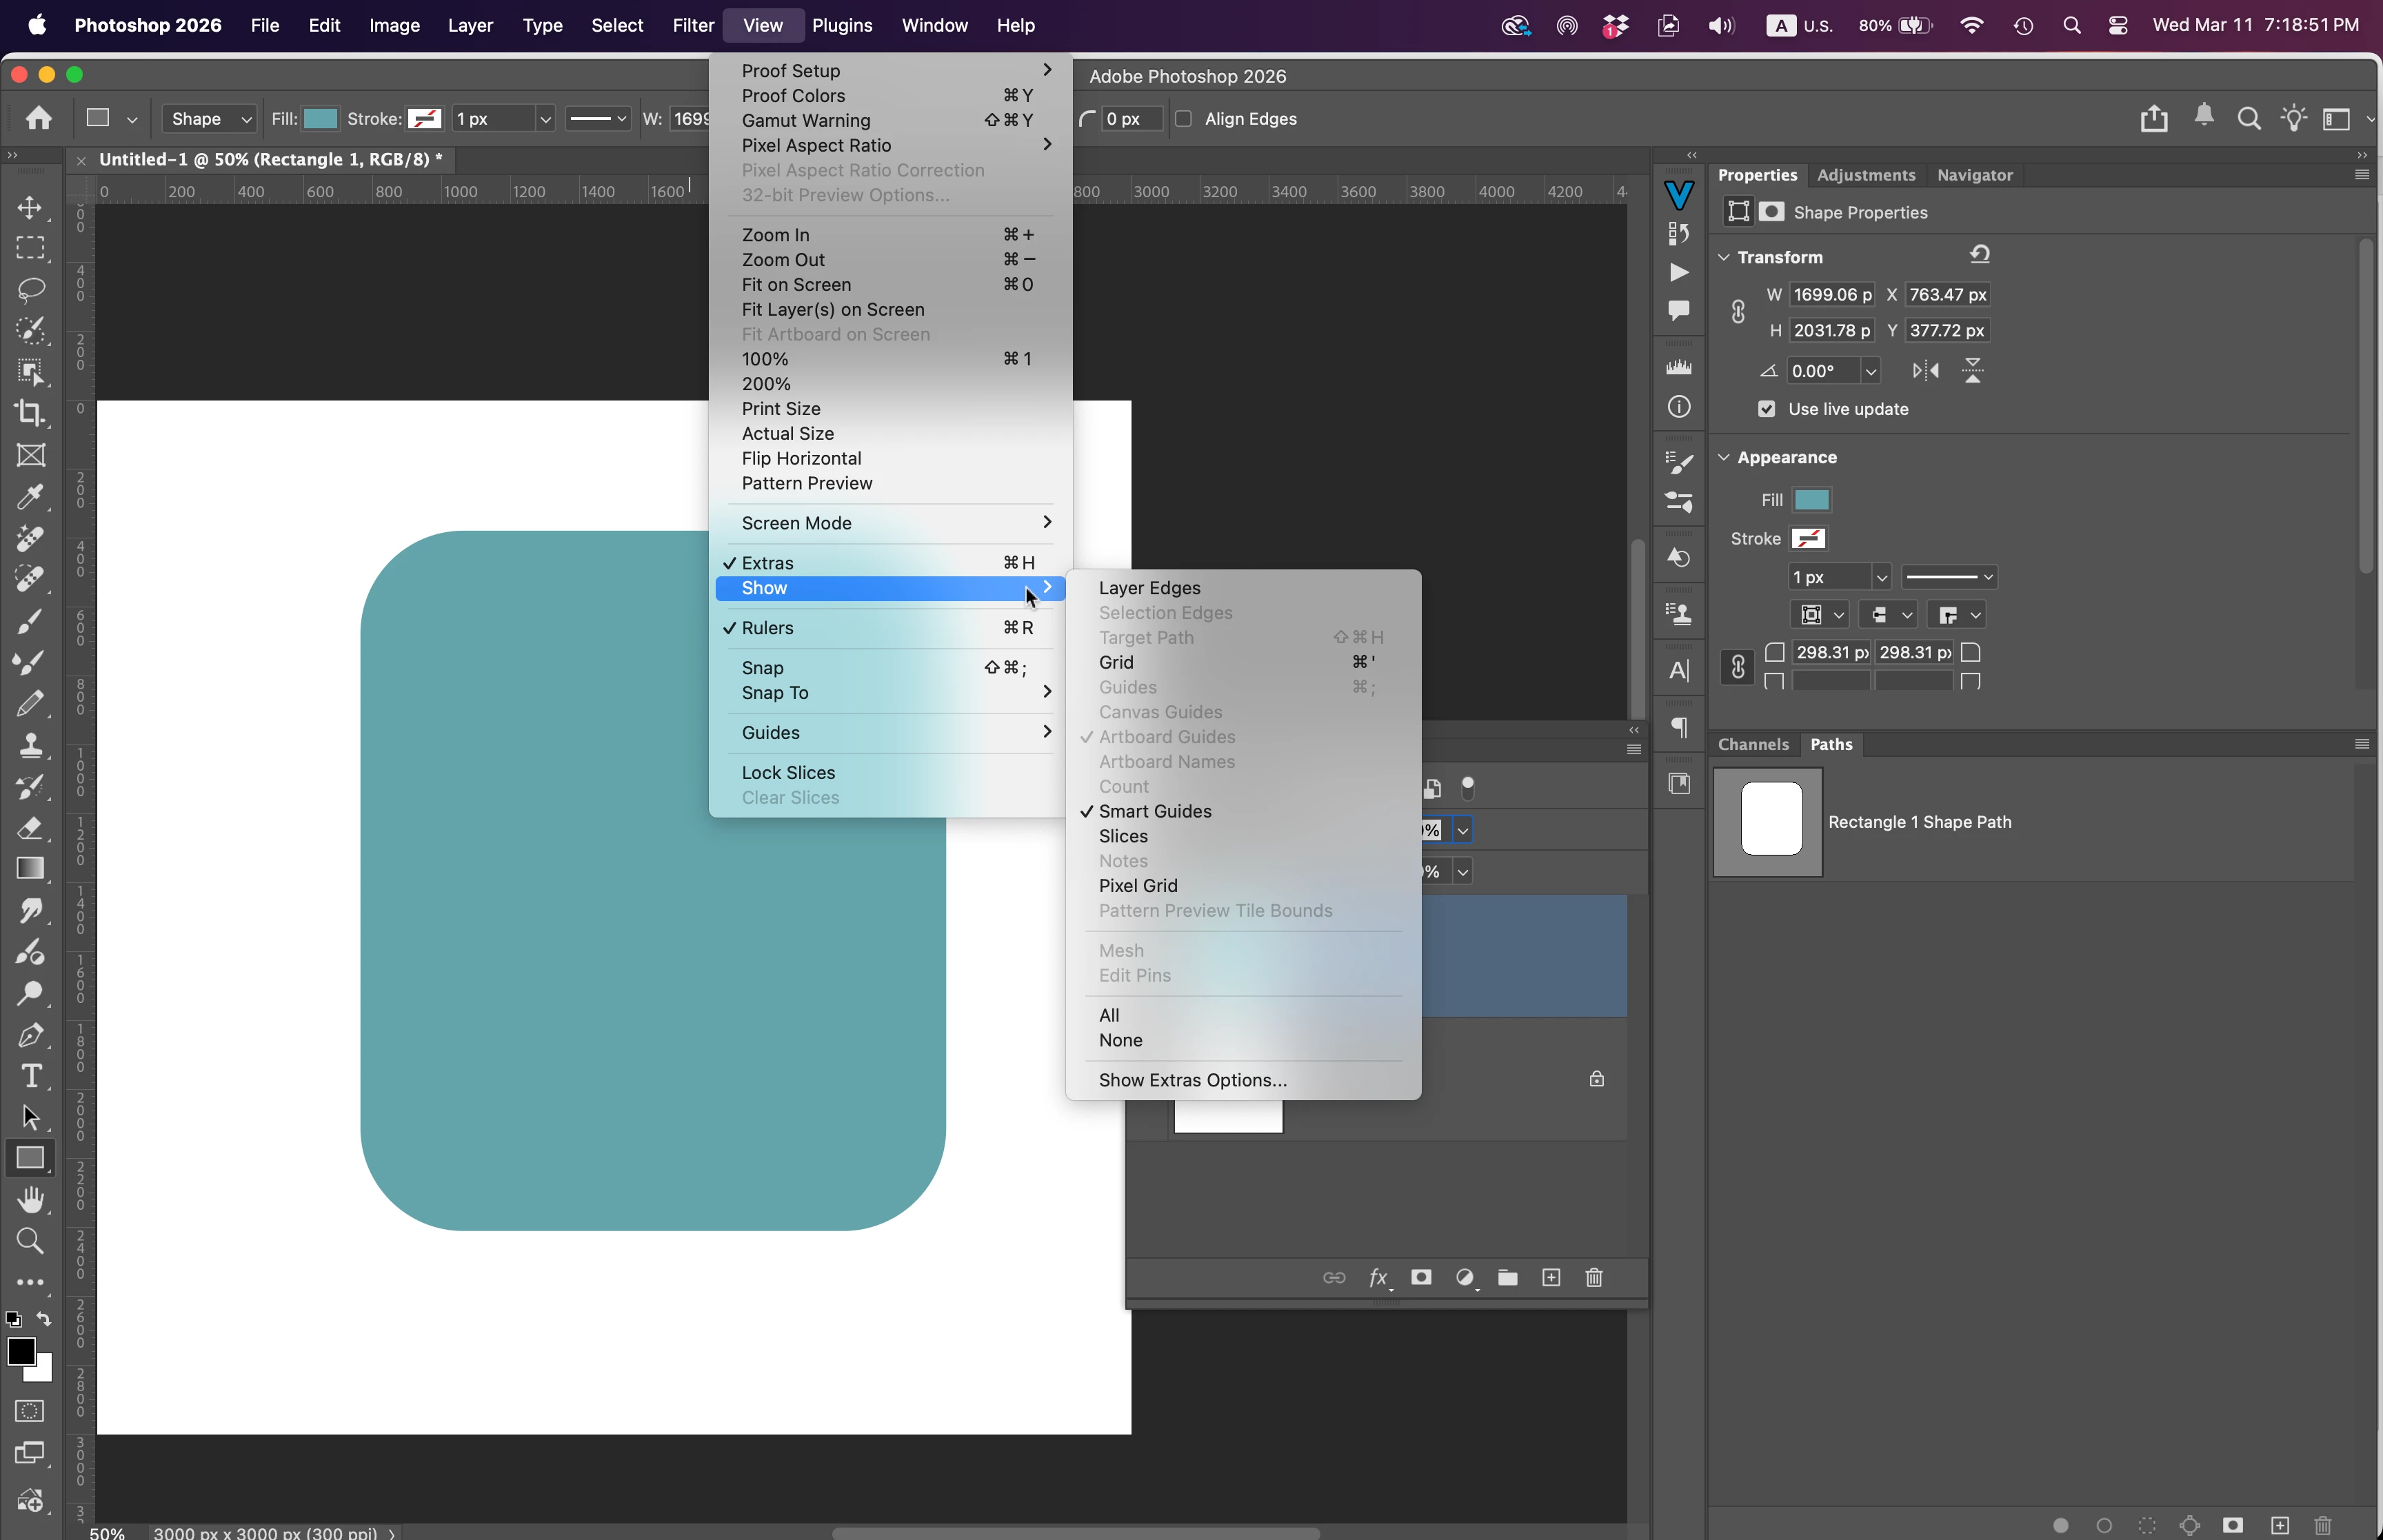
Task: Click Show Extras Options menu entry
Action: [x=1192, y=1080]
